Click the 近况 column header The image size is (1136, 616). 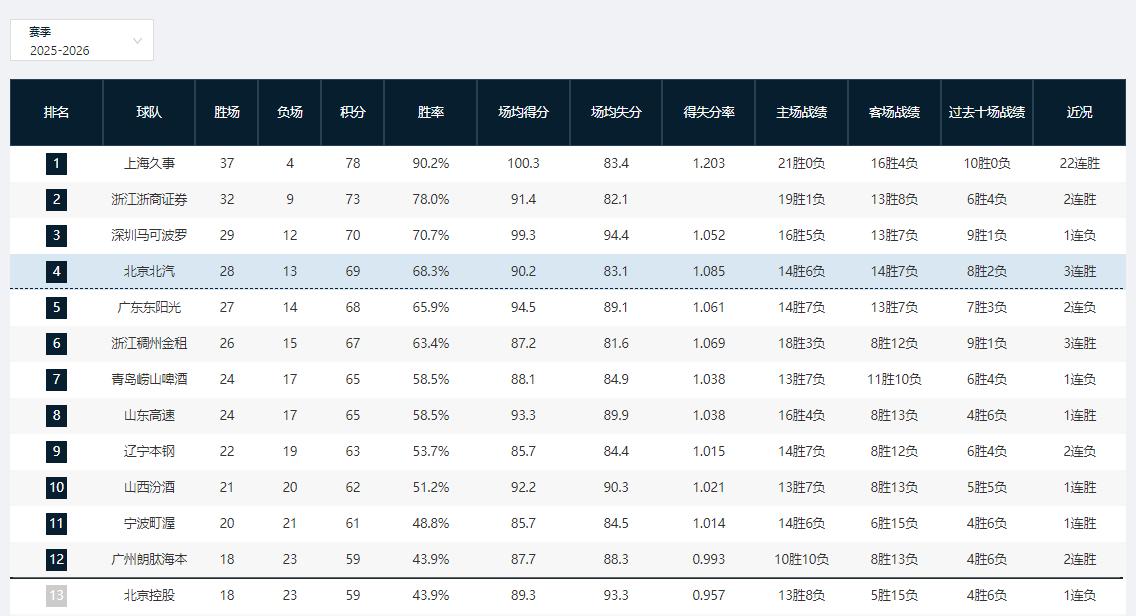tap(1079, 112)
